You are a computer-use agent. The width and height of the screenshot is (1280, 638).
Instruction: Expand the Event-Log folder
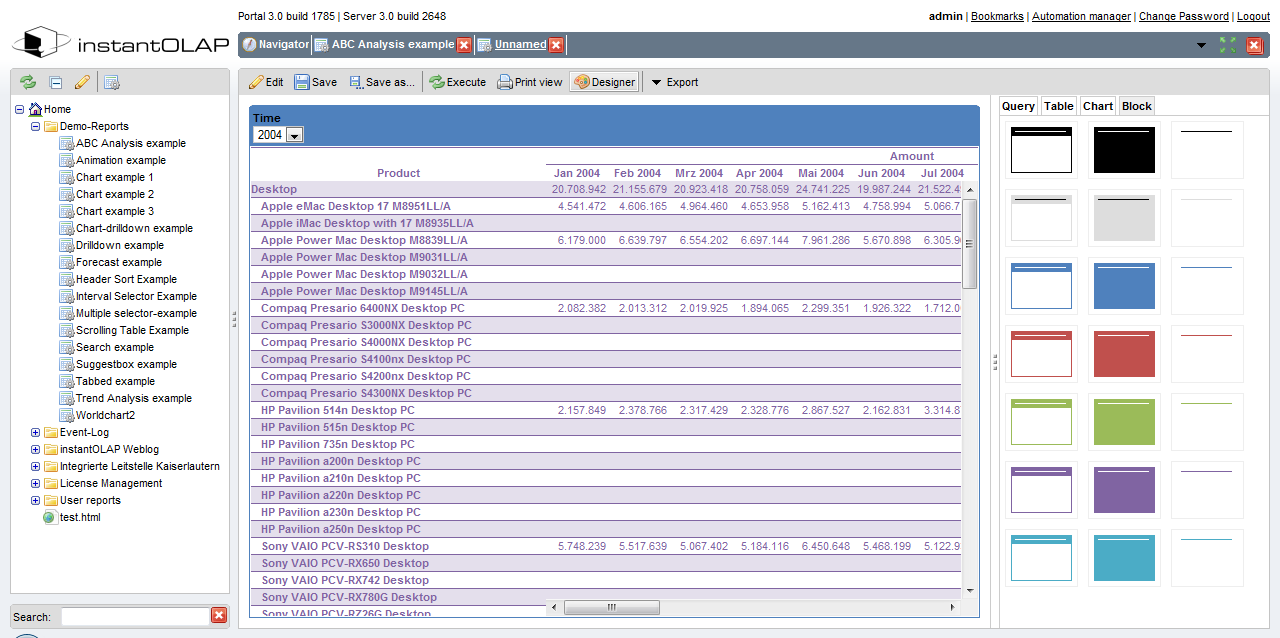(x=36, y=432)
